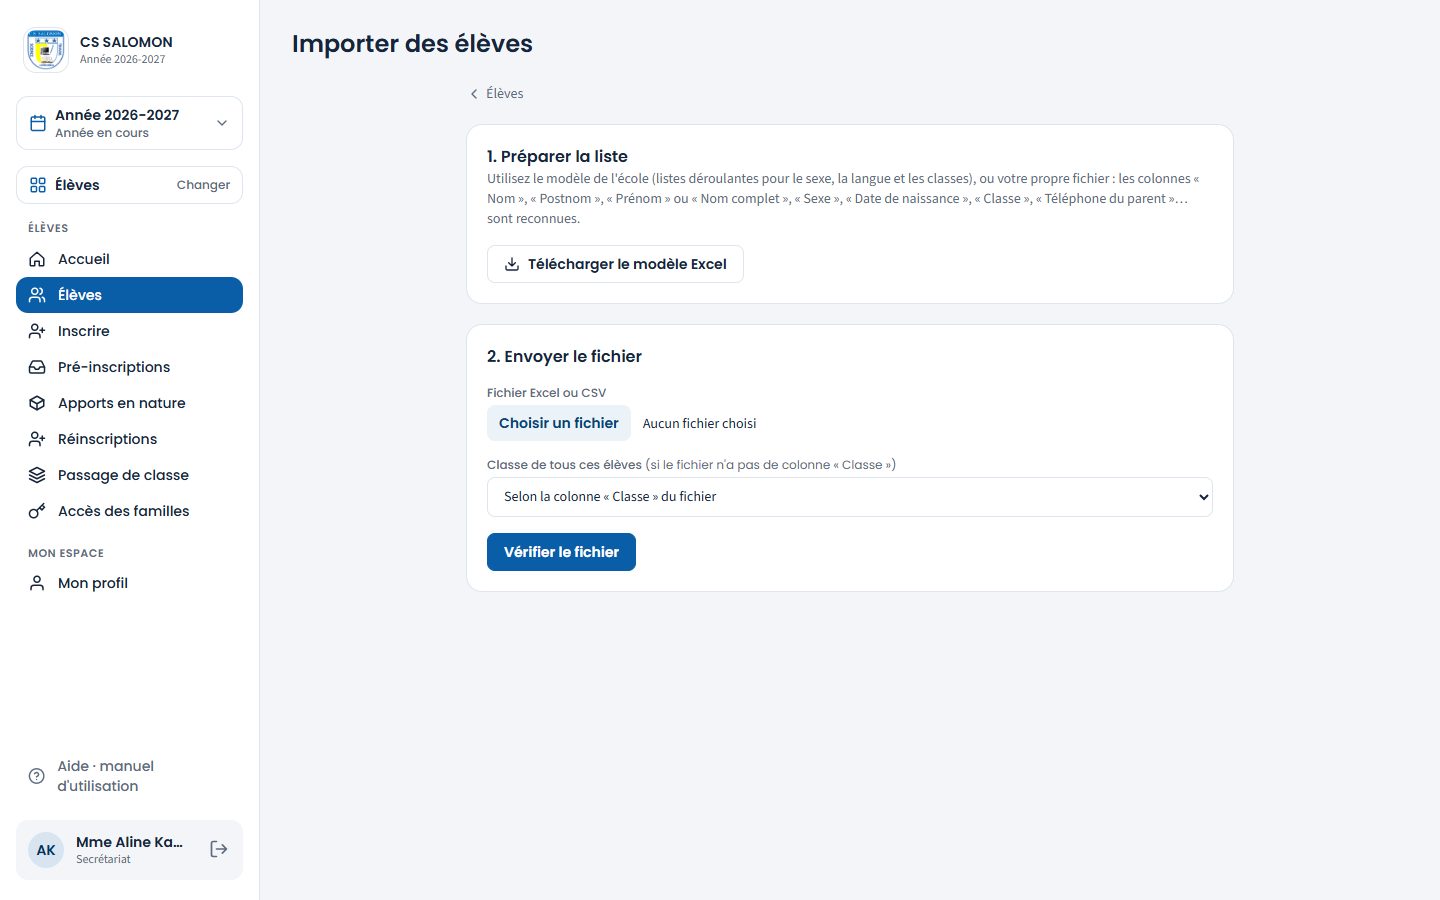Click the Accueil home icon
1440x900 pixels.
point(37,259)
